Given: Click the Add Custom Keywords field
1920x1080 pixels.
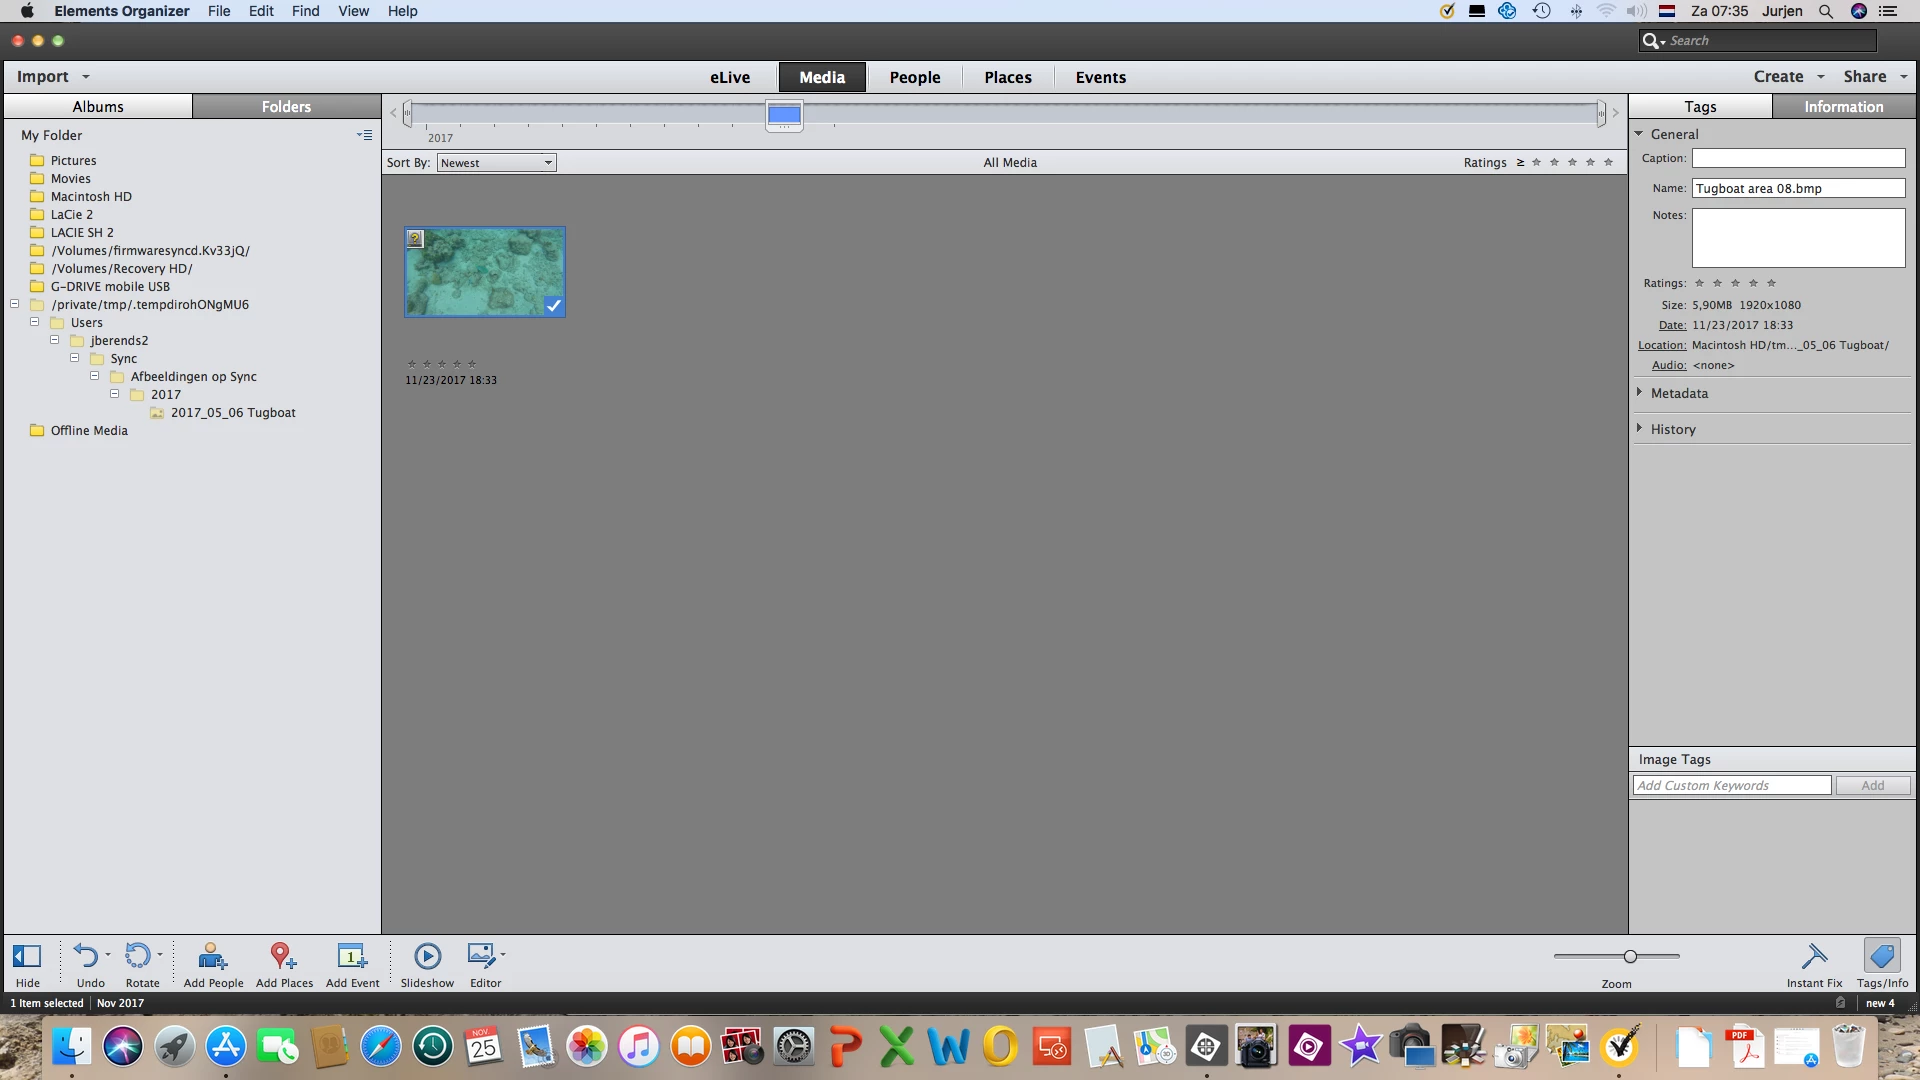Looking at the screenshot, I should click(x=1731, y=786).
